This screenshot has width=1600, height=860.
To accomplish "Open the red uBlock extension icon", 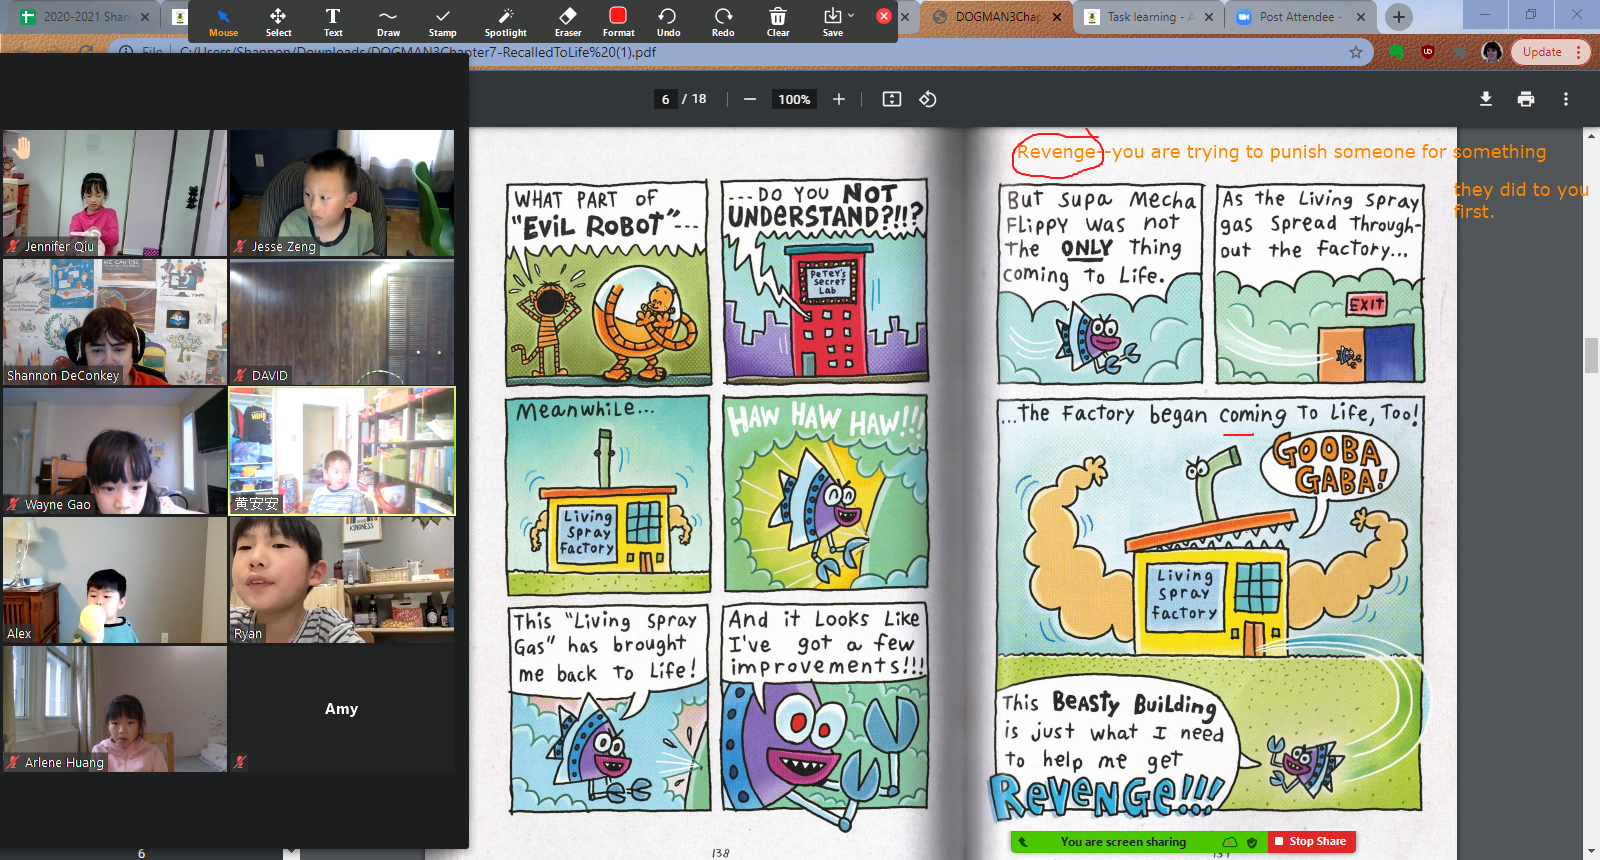I will [1428, 52].
